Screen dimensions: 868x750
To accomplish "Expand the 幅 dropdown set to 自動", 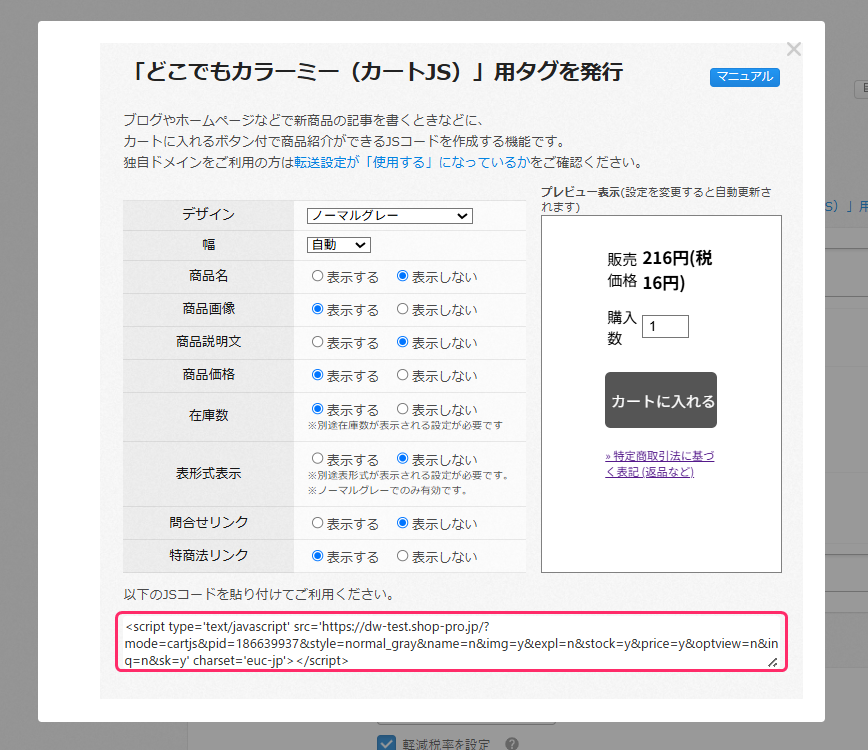I will 338,245.
